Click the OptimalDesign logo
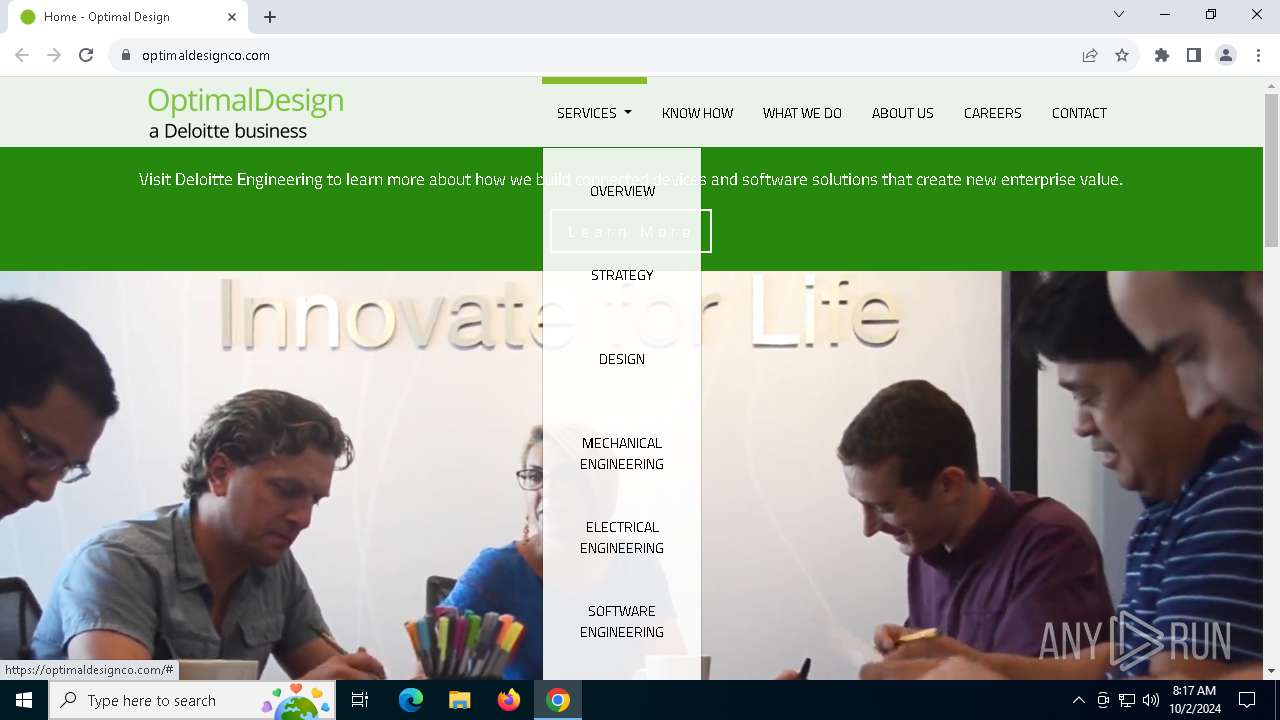 (245, 113)
